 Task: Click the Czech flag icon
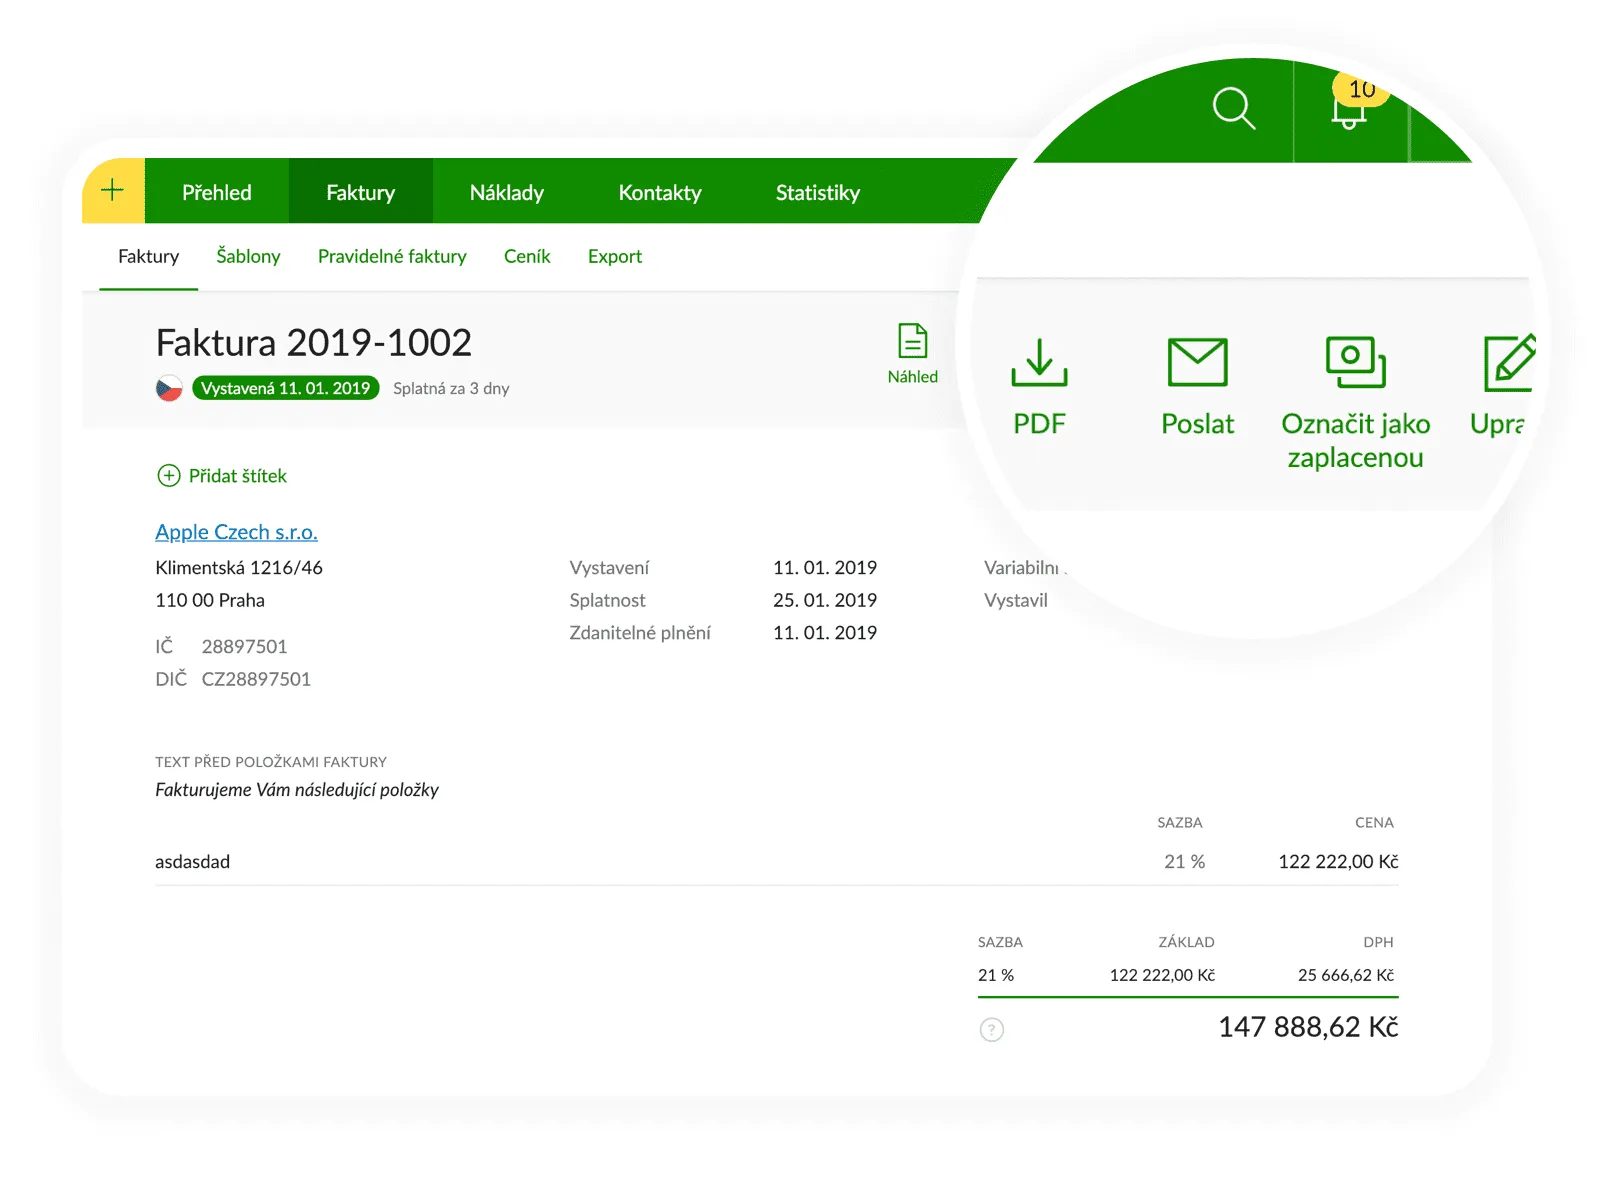[169, 388]
